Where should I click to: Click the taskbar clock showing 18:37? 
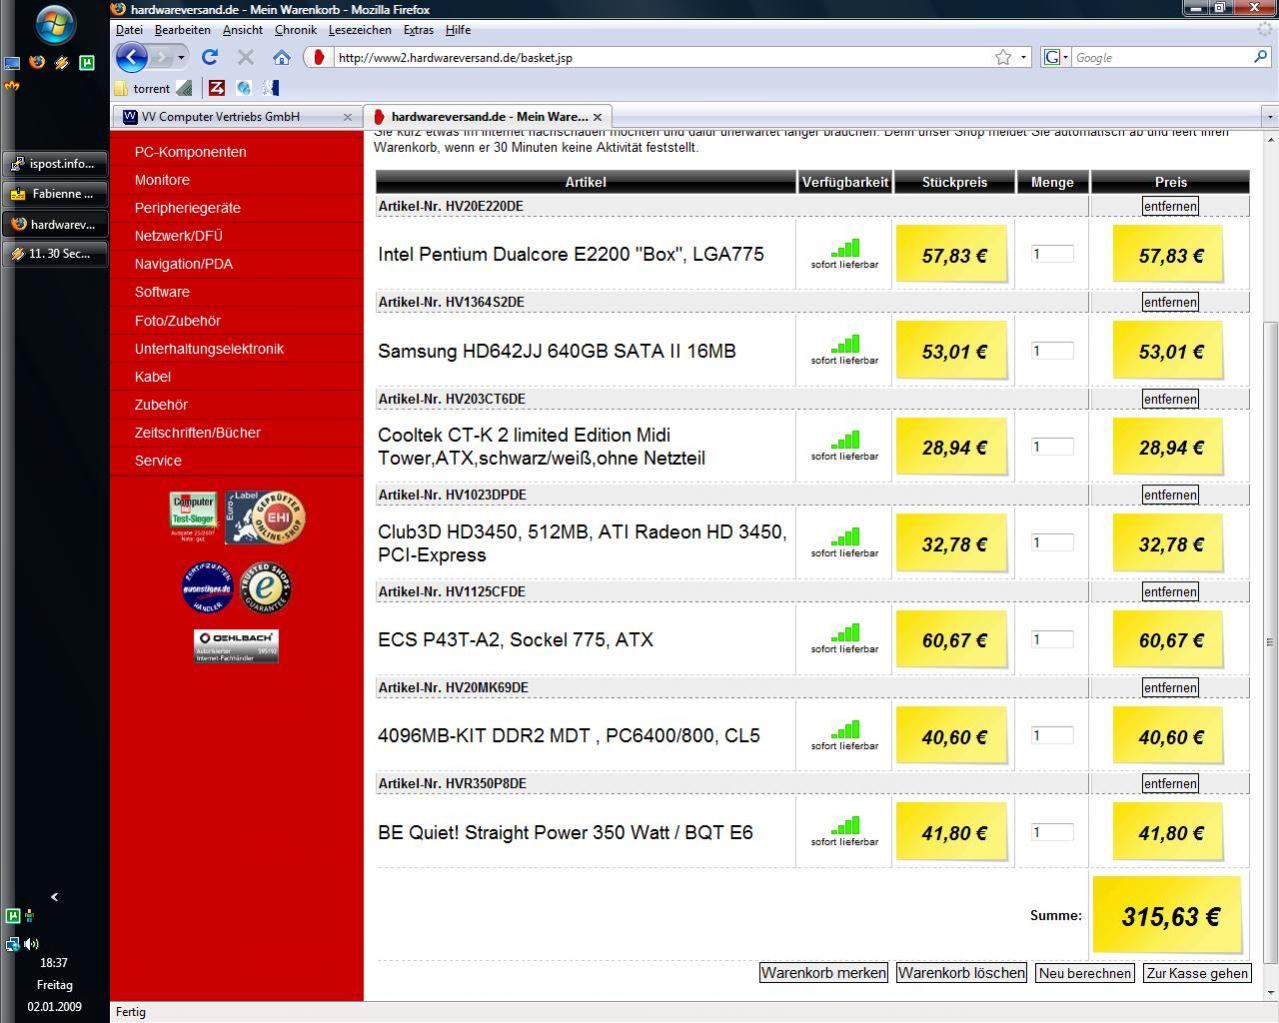click(x=54, y=963)
